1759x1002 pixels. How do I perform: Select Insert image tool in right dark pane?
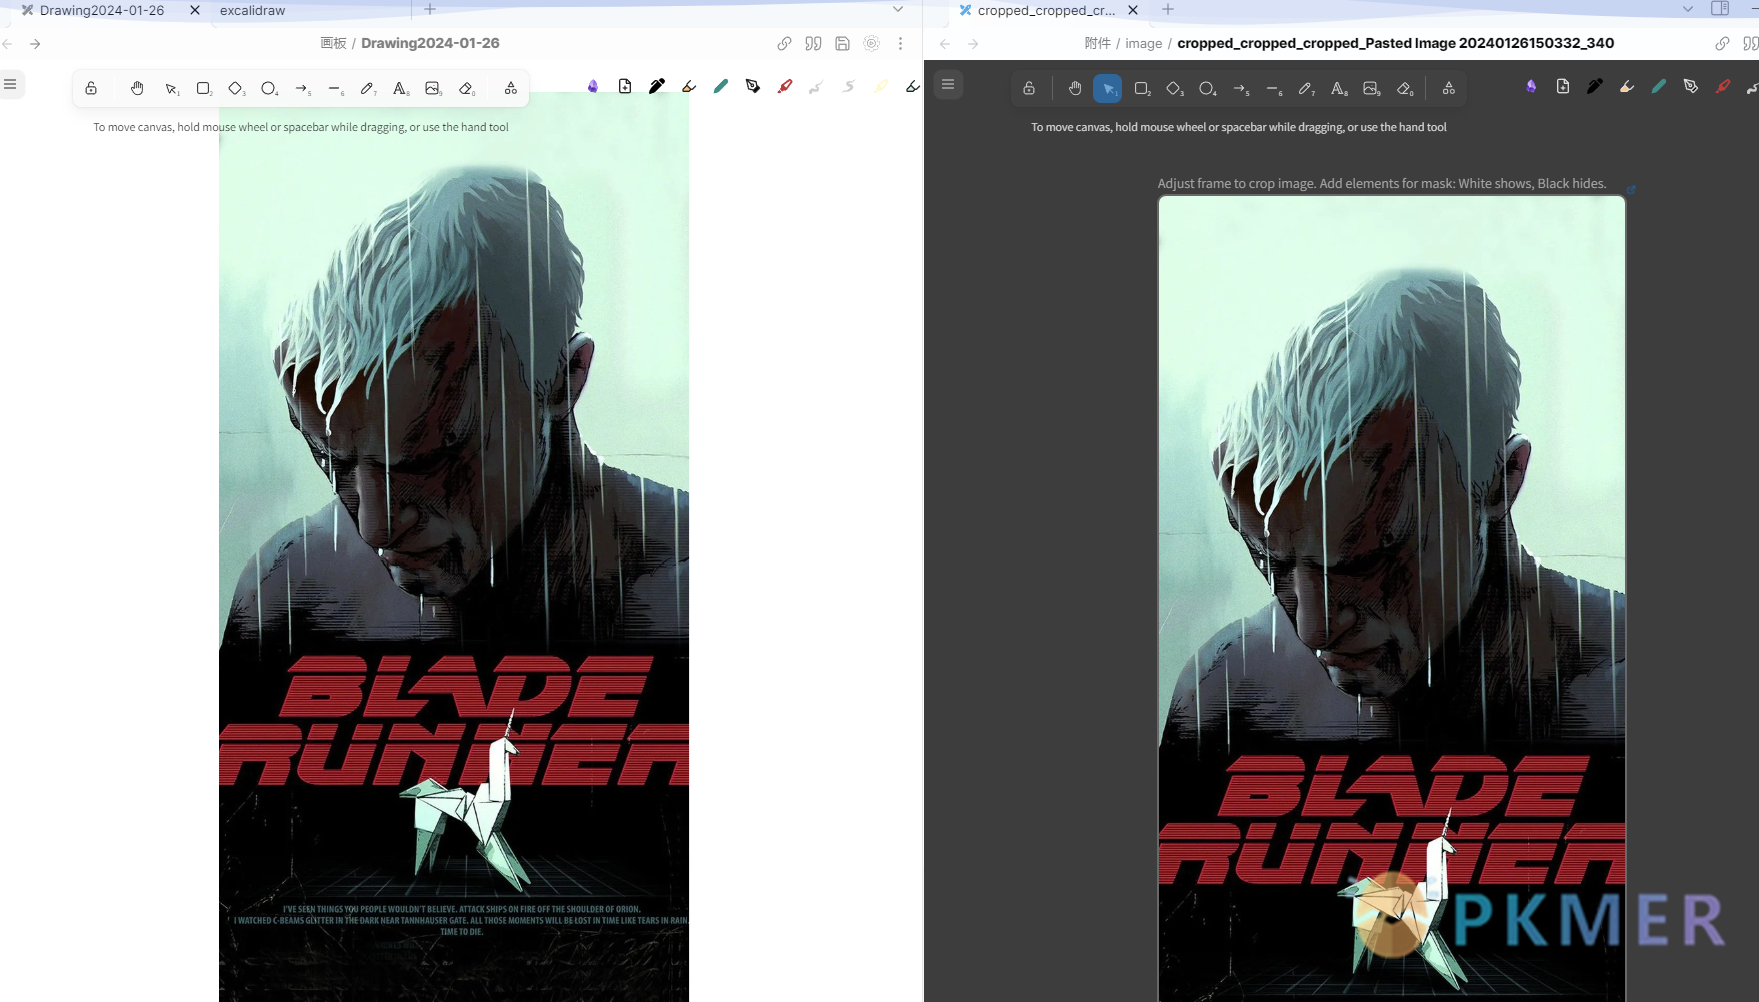click(1371, 88)
